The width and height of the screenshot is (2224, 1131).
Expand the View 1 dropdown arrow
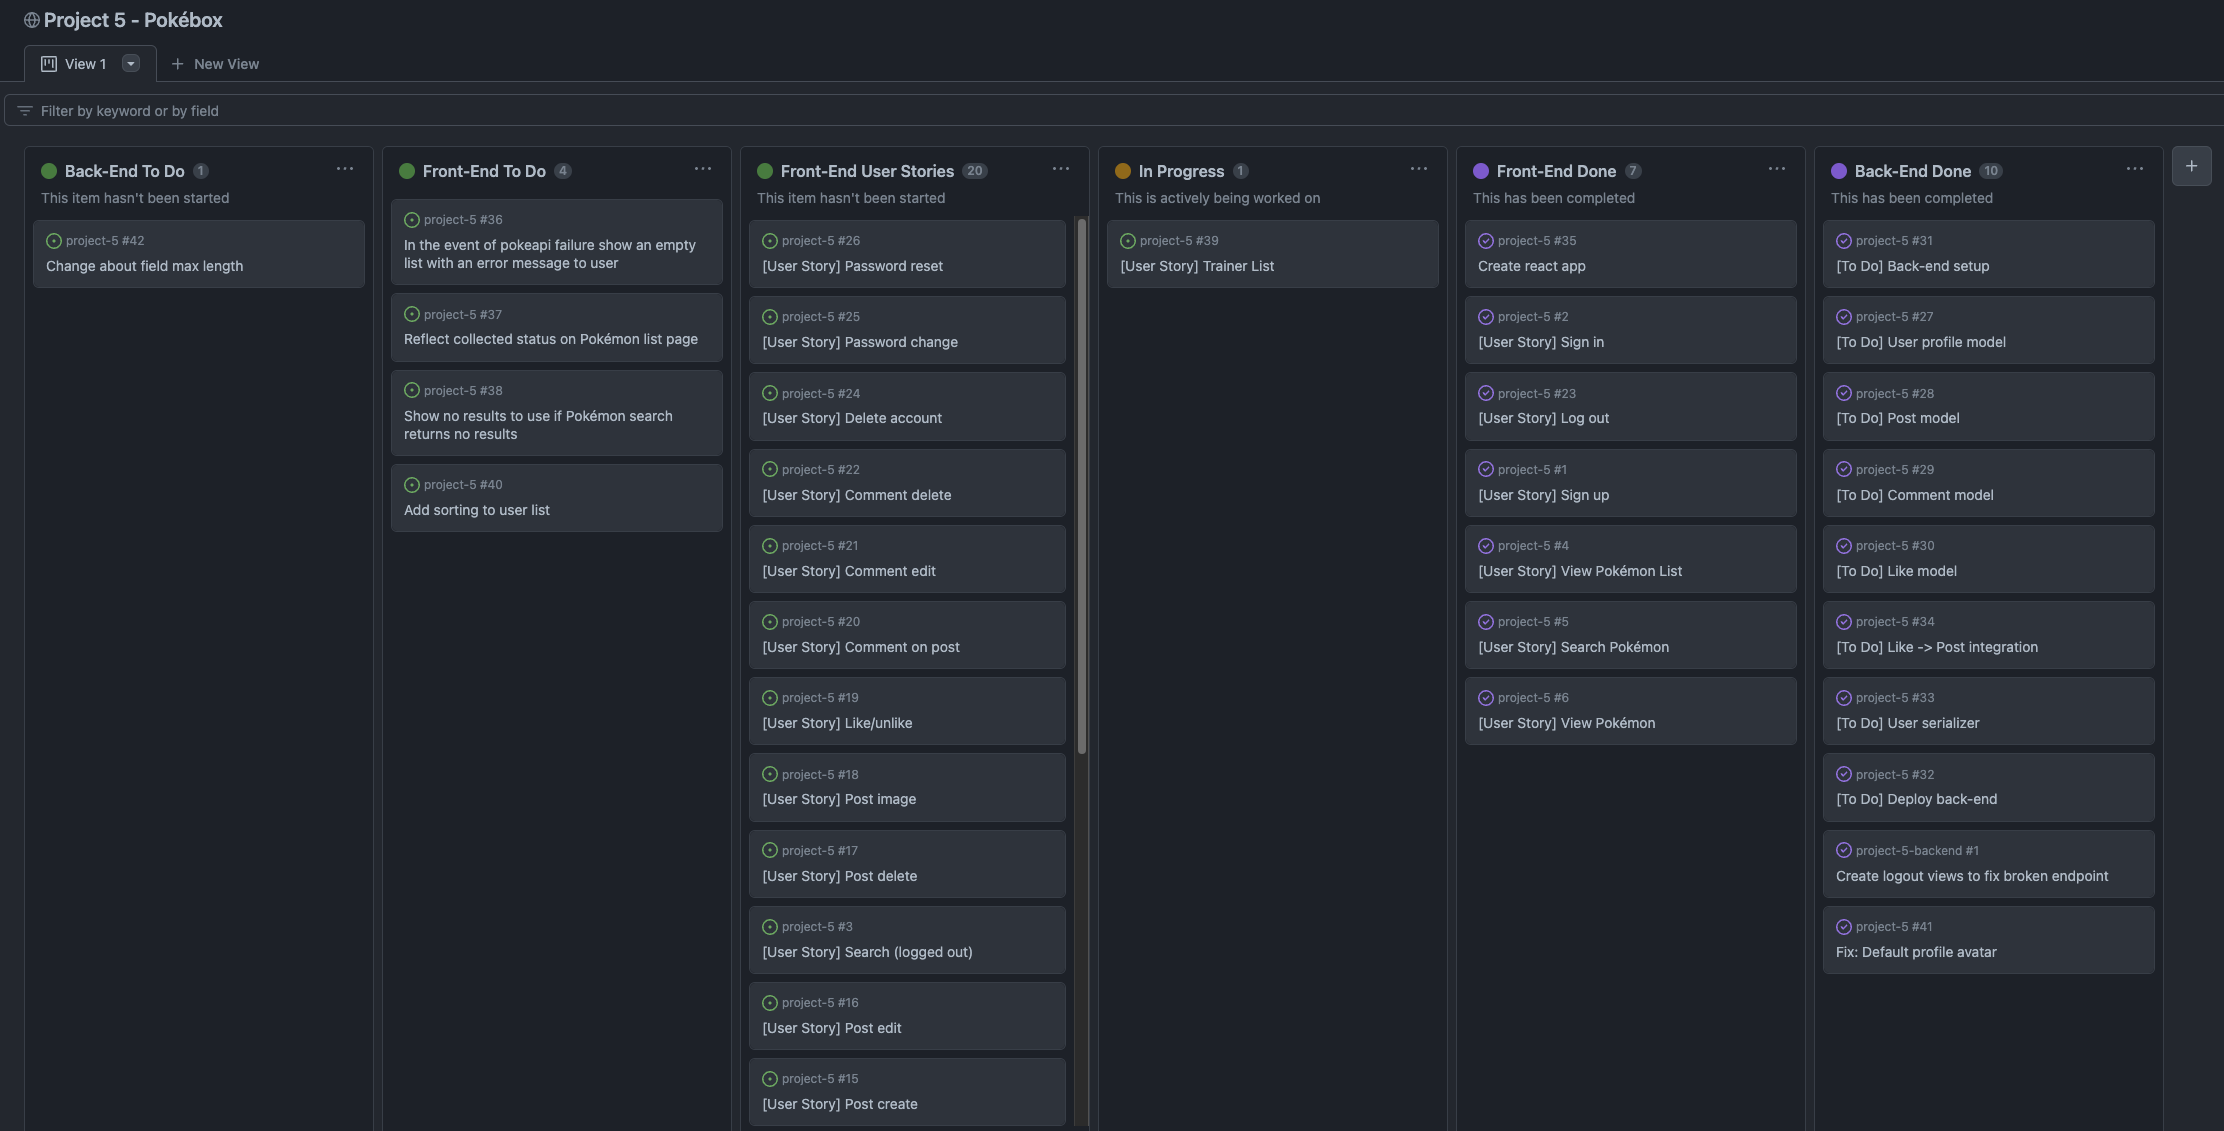coord(130,64)
